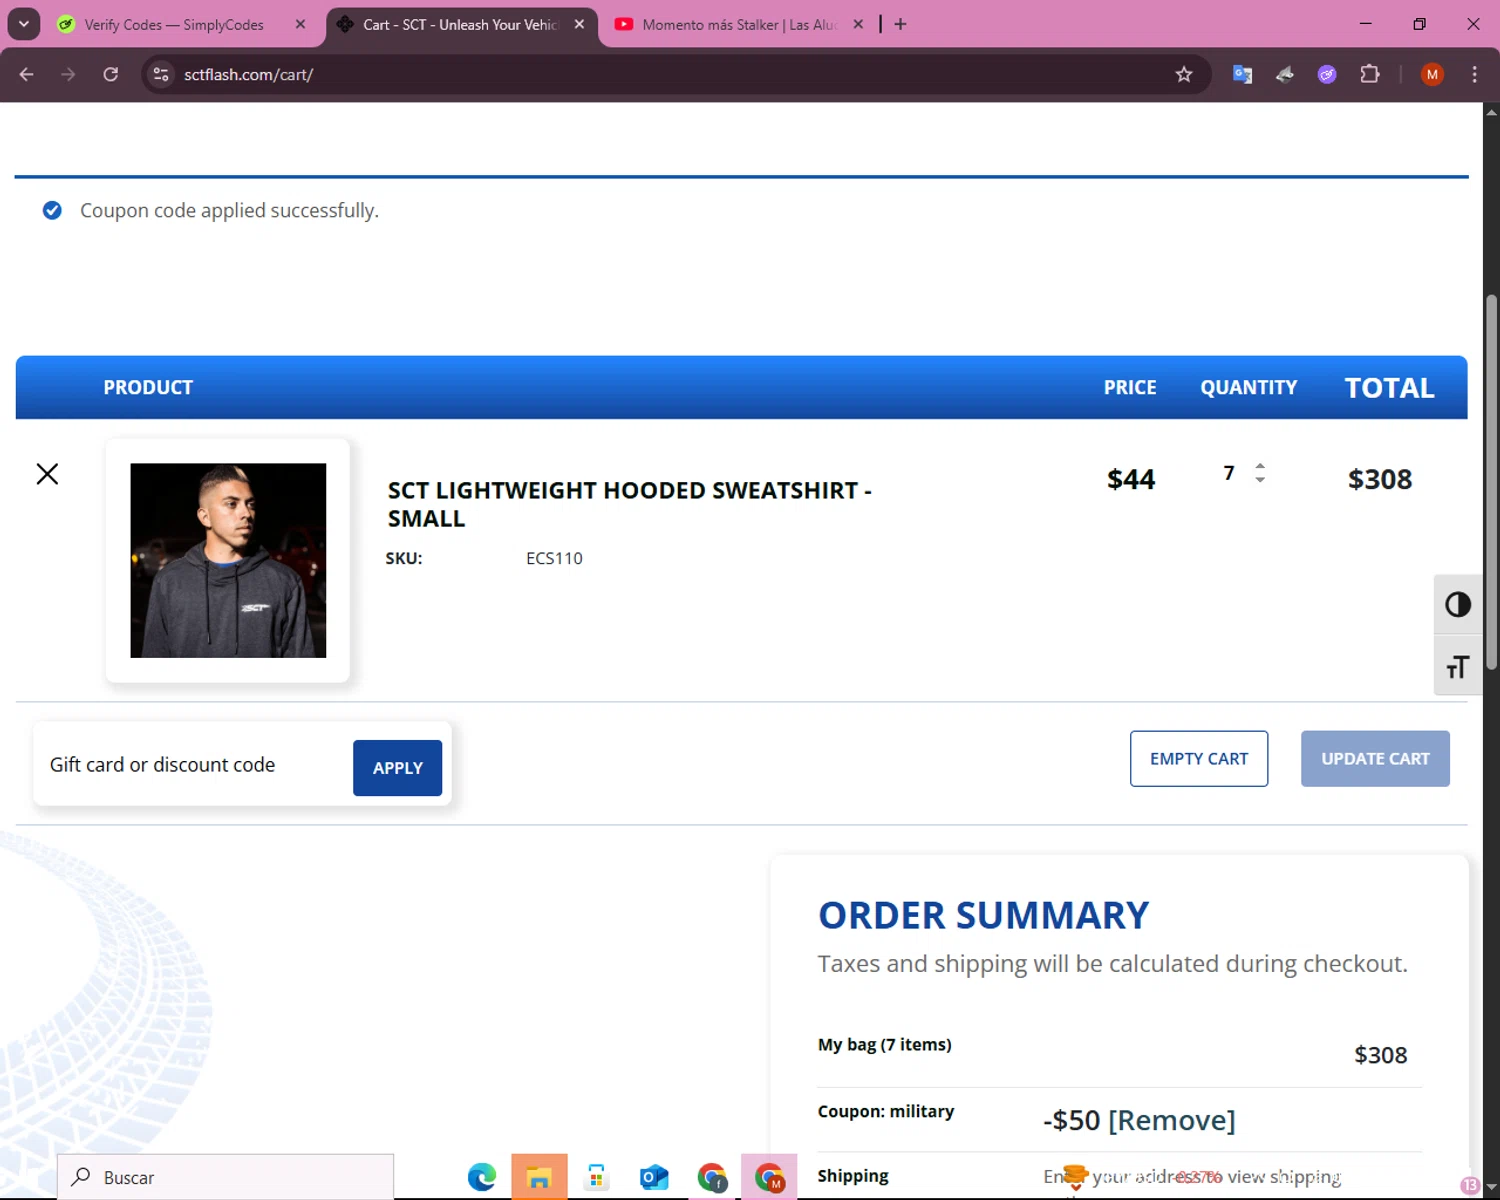This screenshot has width=1500, height=1200.
Task: Switch to the Momento más Stalker YouTube tab
Action: click(x=739, y=24)
